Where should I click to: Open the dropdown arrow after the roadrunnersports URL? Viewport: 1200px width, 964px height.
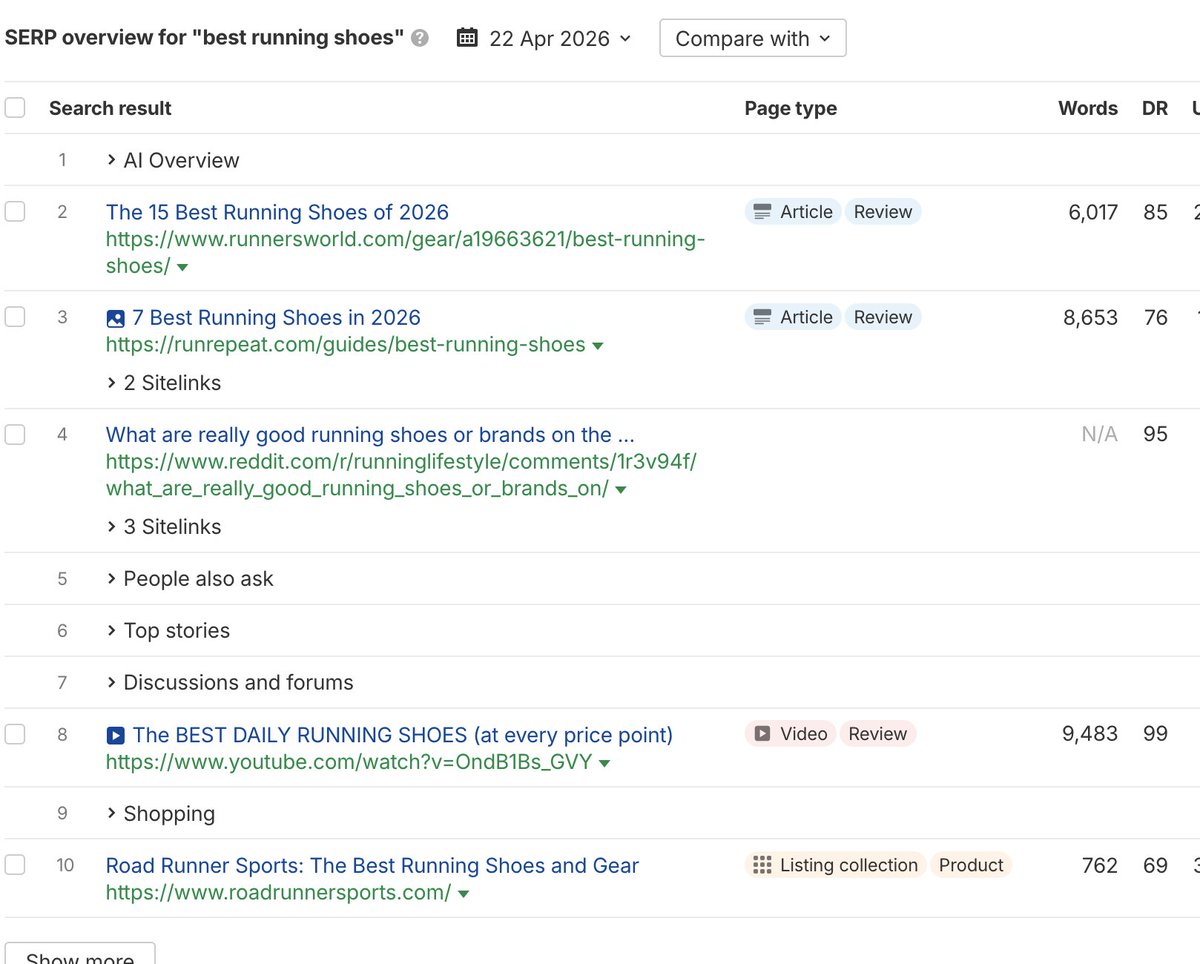463,894
